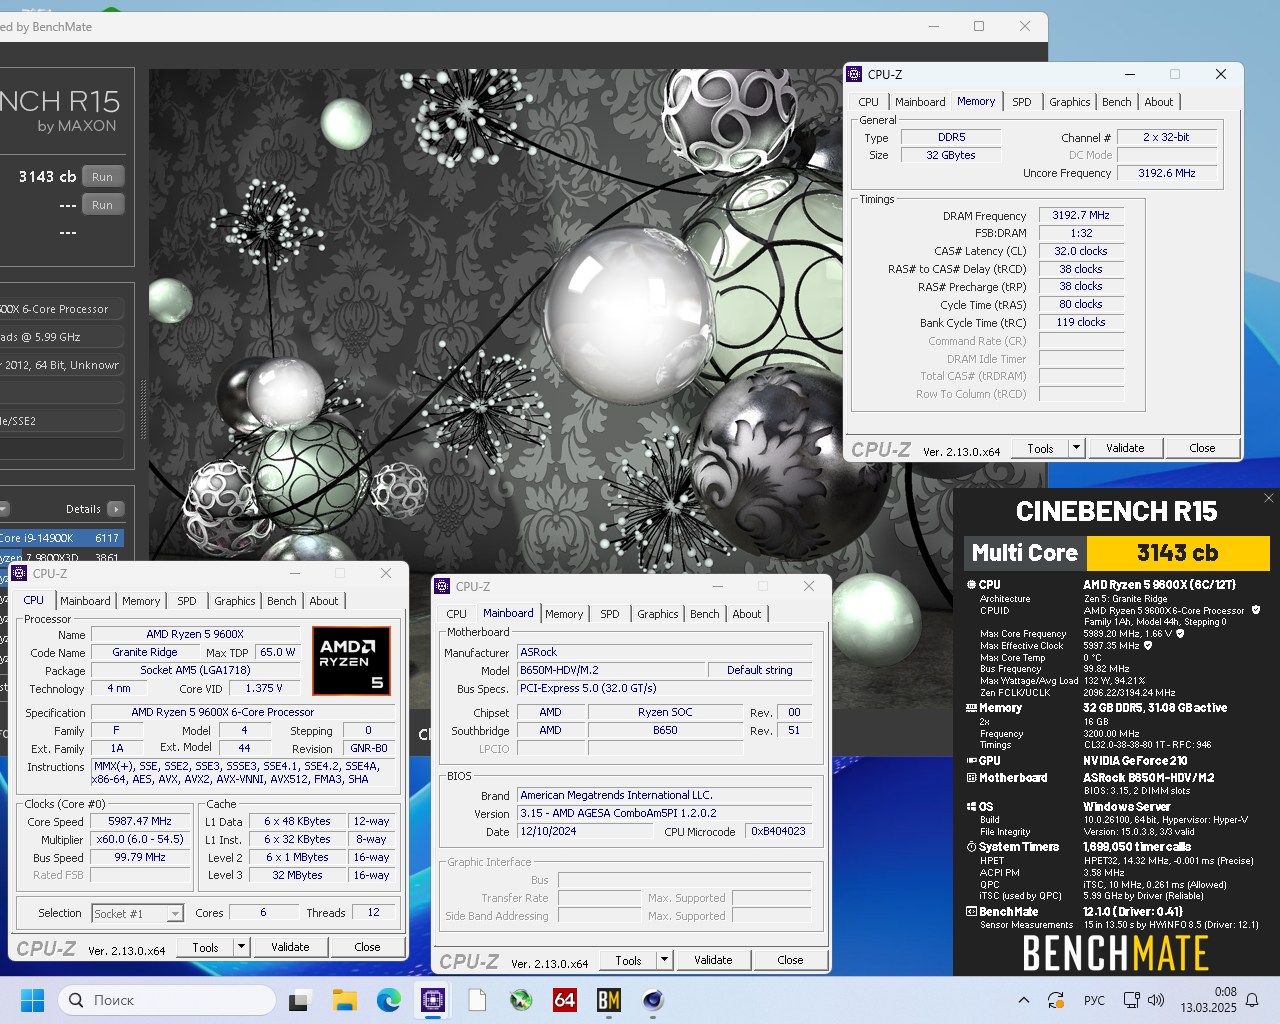Click the BIOS Date value 12/10/2024
Image resolution: width=1280 pixels, height=1024 pixels.
(x=583, y=831)
